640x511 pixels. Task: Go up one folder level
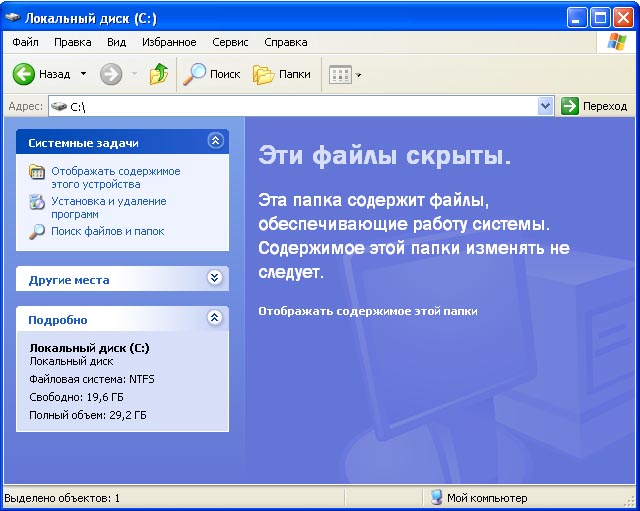[159, 74]
